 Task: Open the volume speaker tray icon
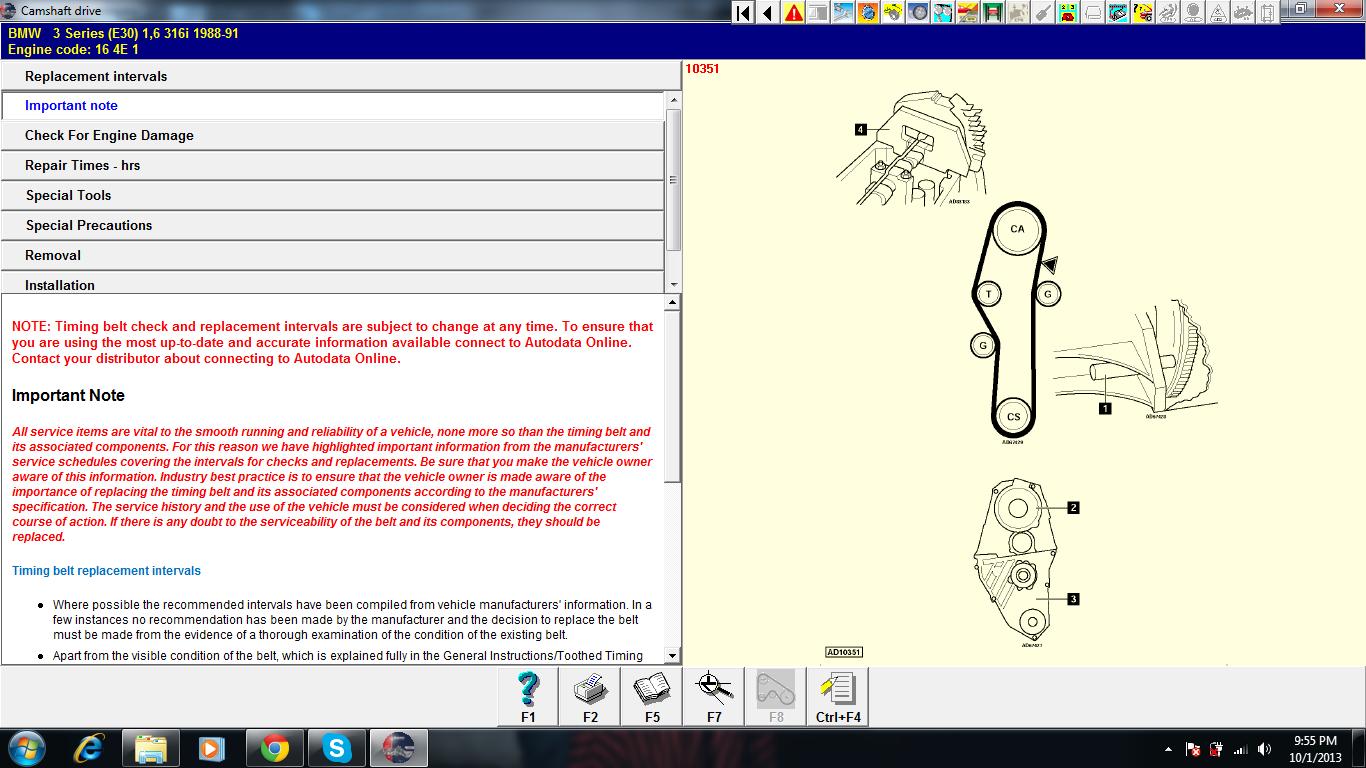pos(1265,749)
